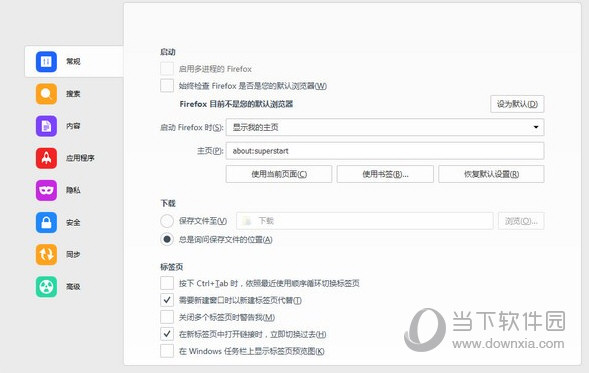Click the 下载 folder path field
Image resolution: width=589 pixels, height=373 pixels.
click(x=364, y=221)
